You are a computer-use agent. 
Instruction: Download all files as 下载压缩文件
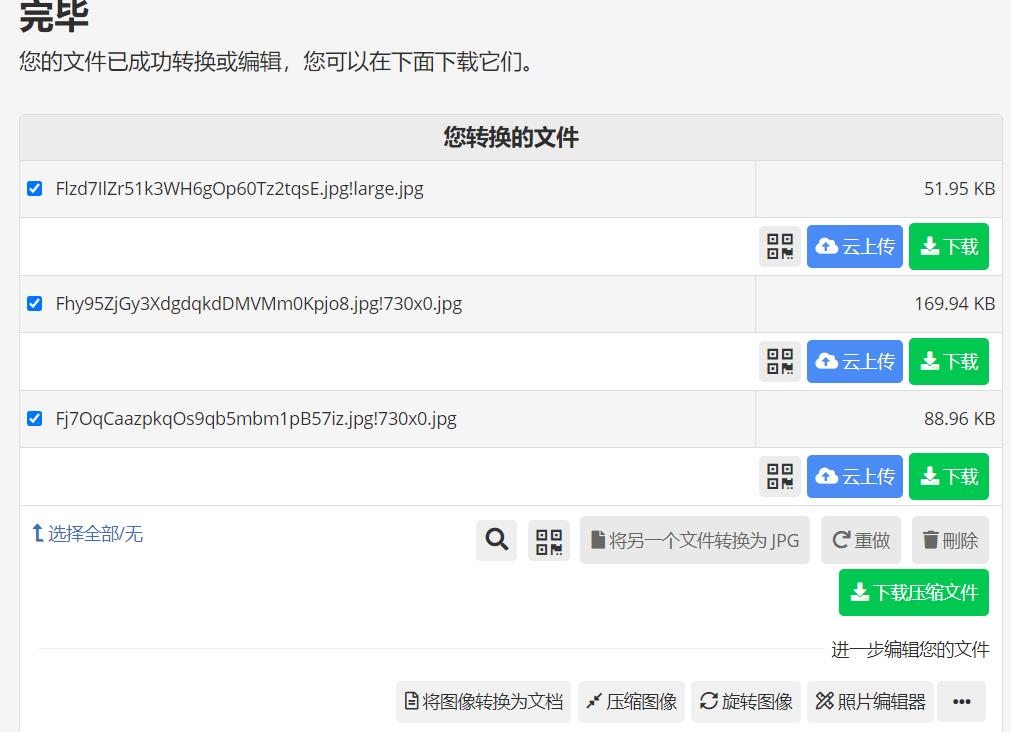click(x=913, y=592)
